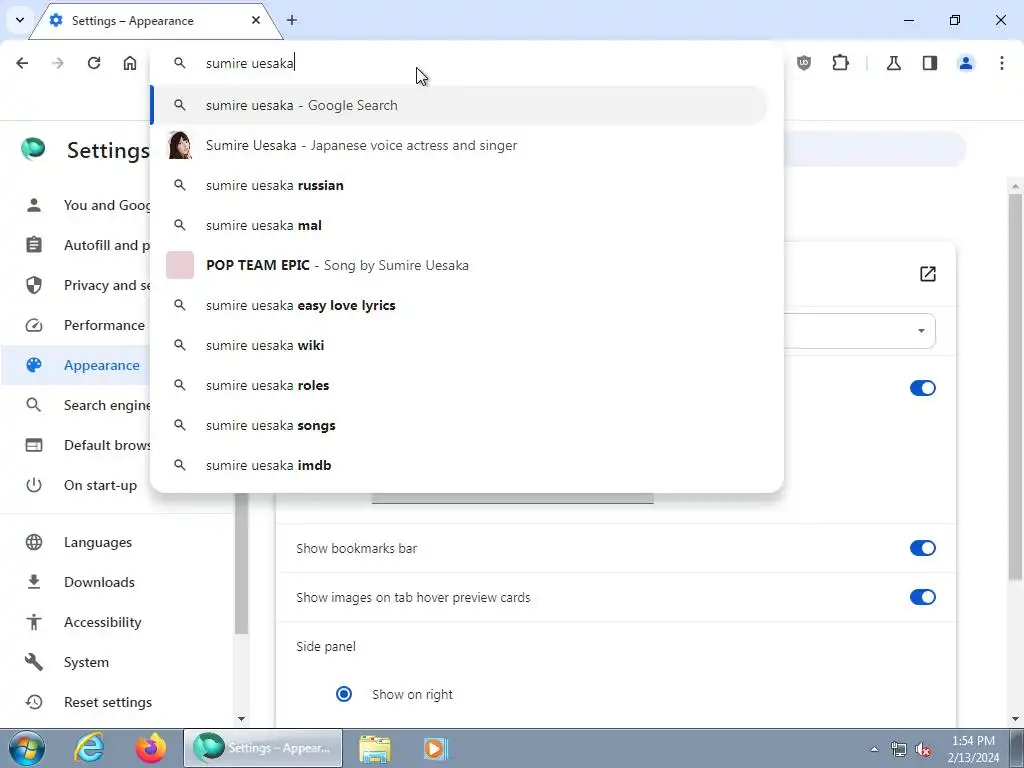Open the profile avatar menu
The height and width of the screenshot is (768, 1024).
click(966, 63)
